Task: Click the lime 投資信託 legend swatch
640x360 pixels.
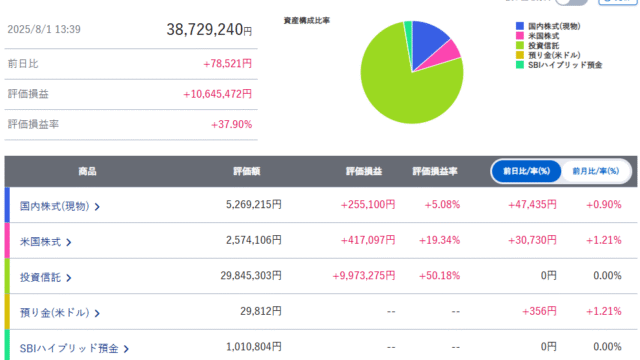Action: tap(520, 45)
